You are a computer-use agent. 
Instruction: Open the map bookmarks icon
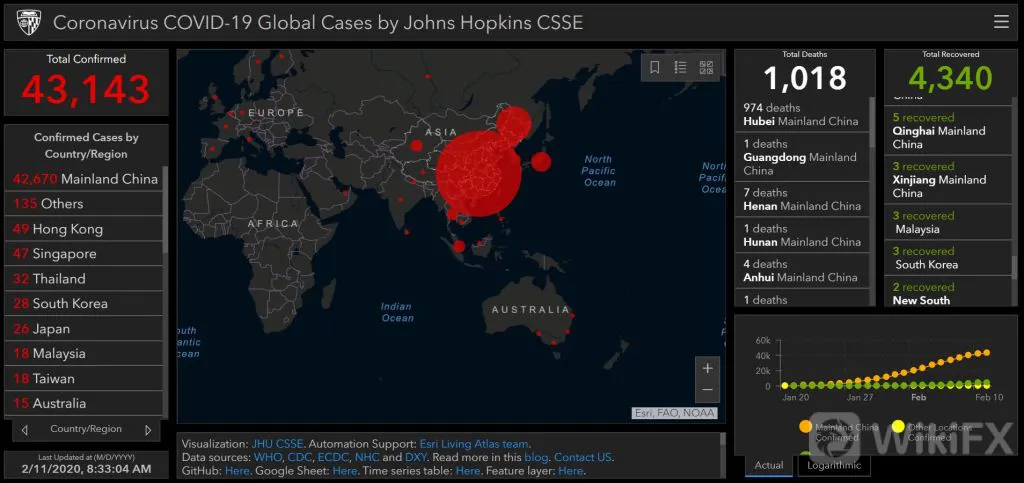[655, 67]
